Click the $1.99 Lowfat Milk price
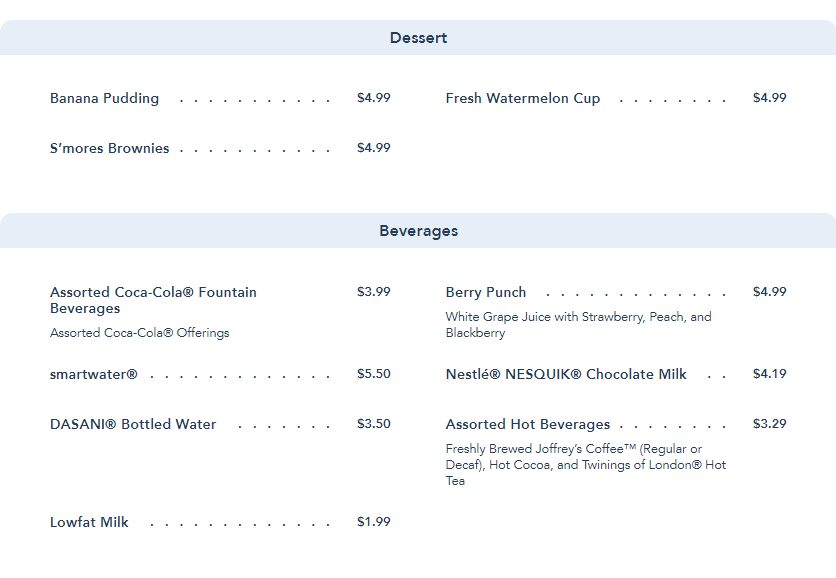Image resolution: width=836 pixels, height=578 pixels. [374, 522]
